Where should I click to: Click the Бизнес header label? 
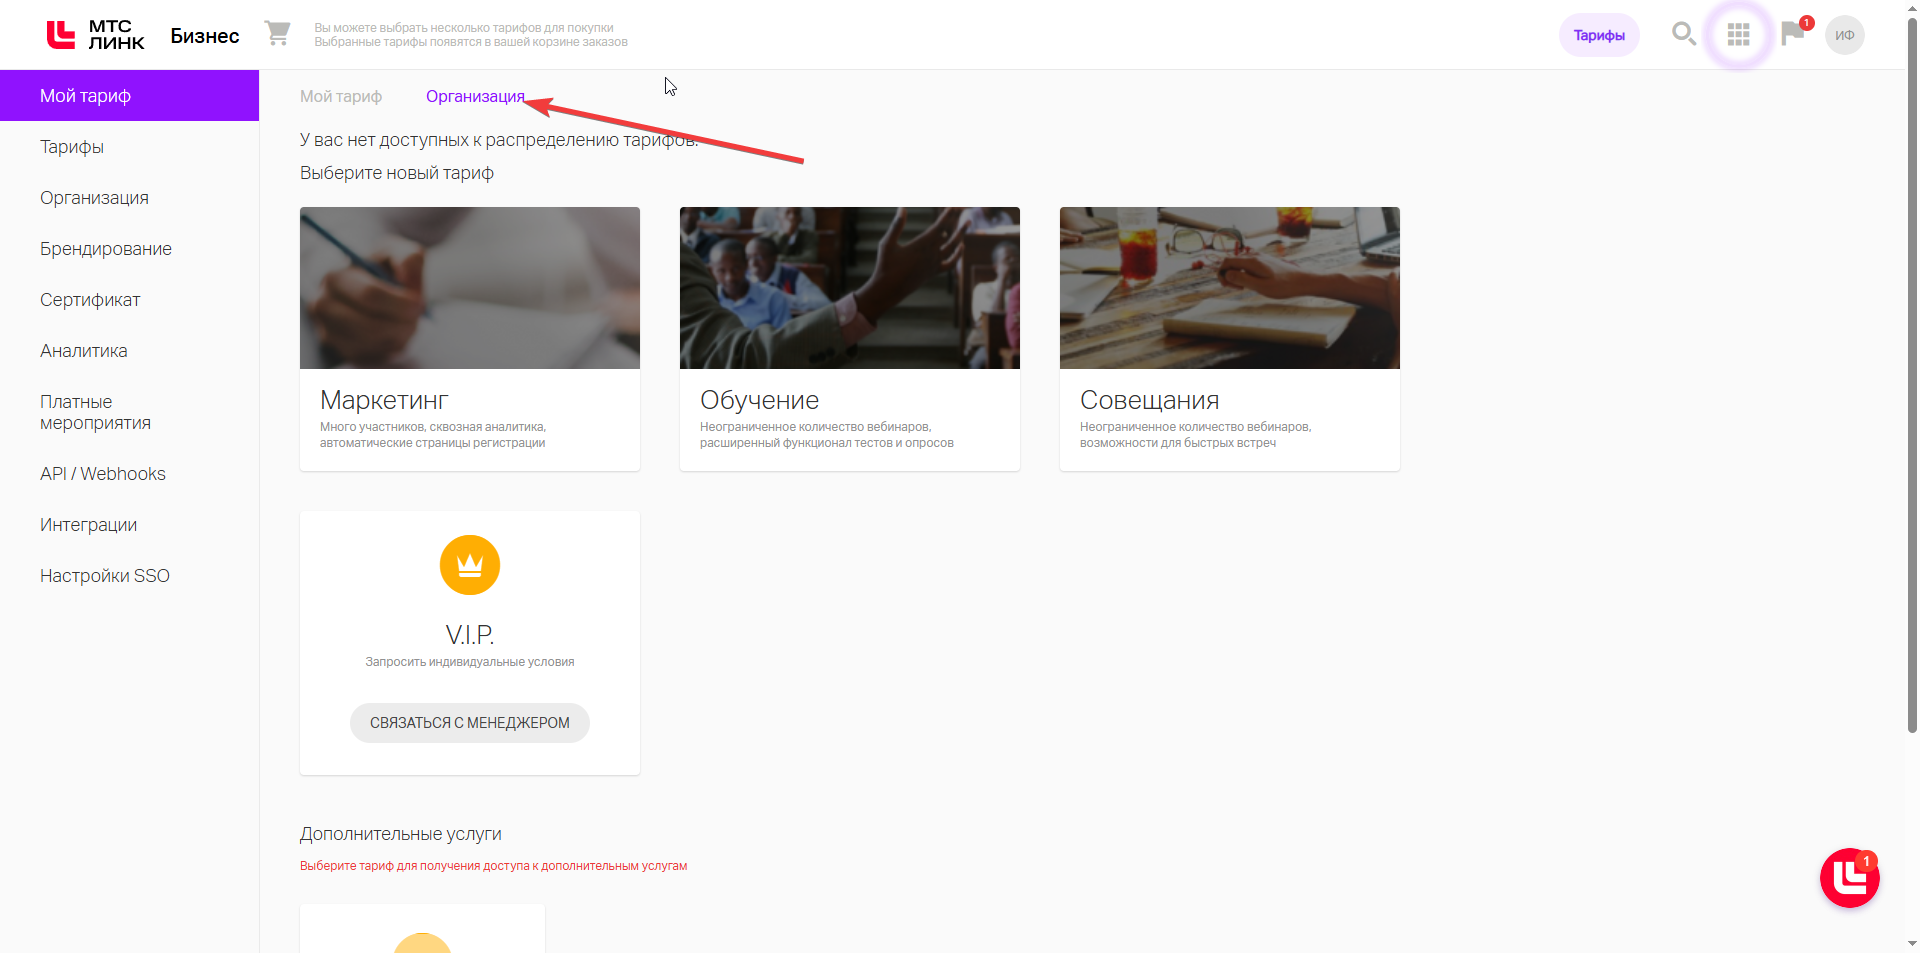(205, 36)
